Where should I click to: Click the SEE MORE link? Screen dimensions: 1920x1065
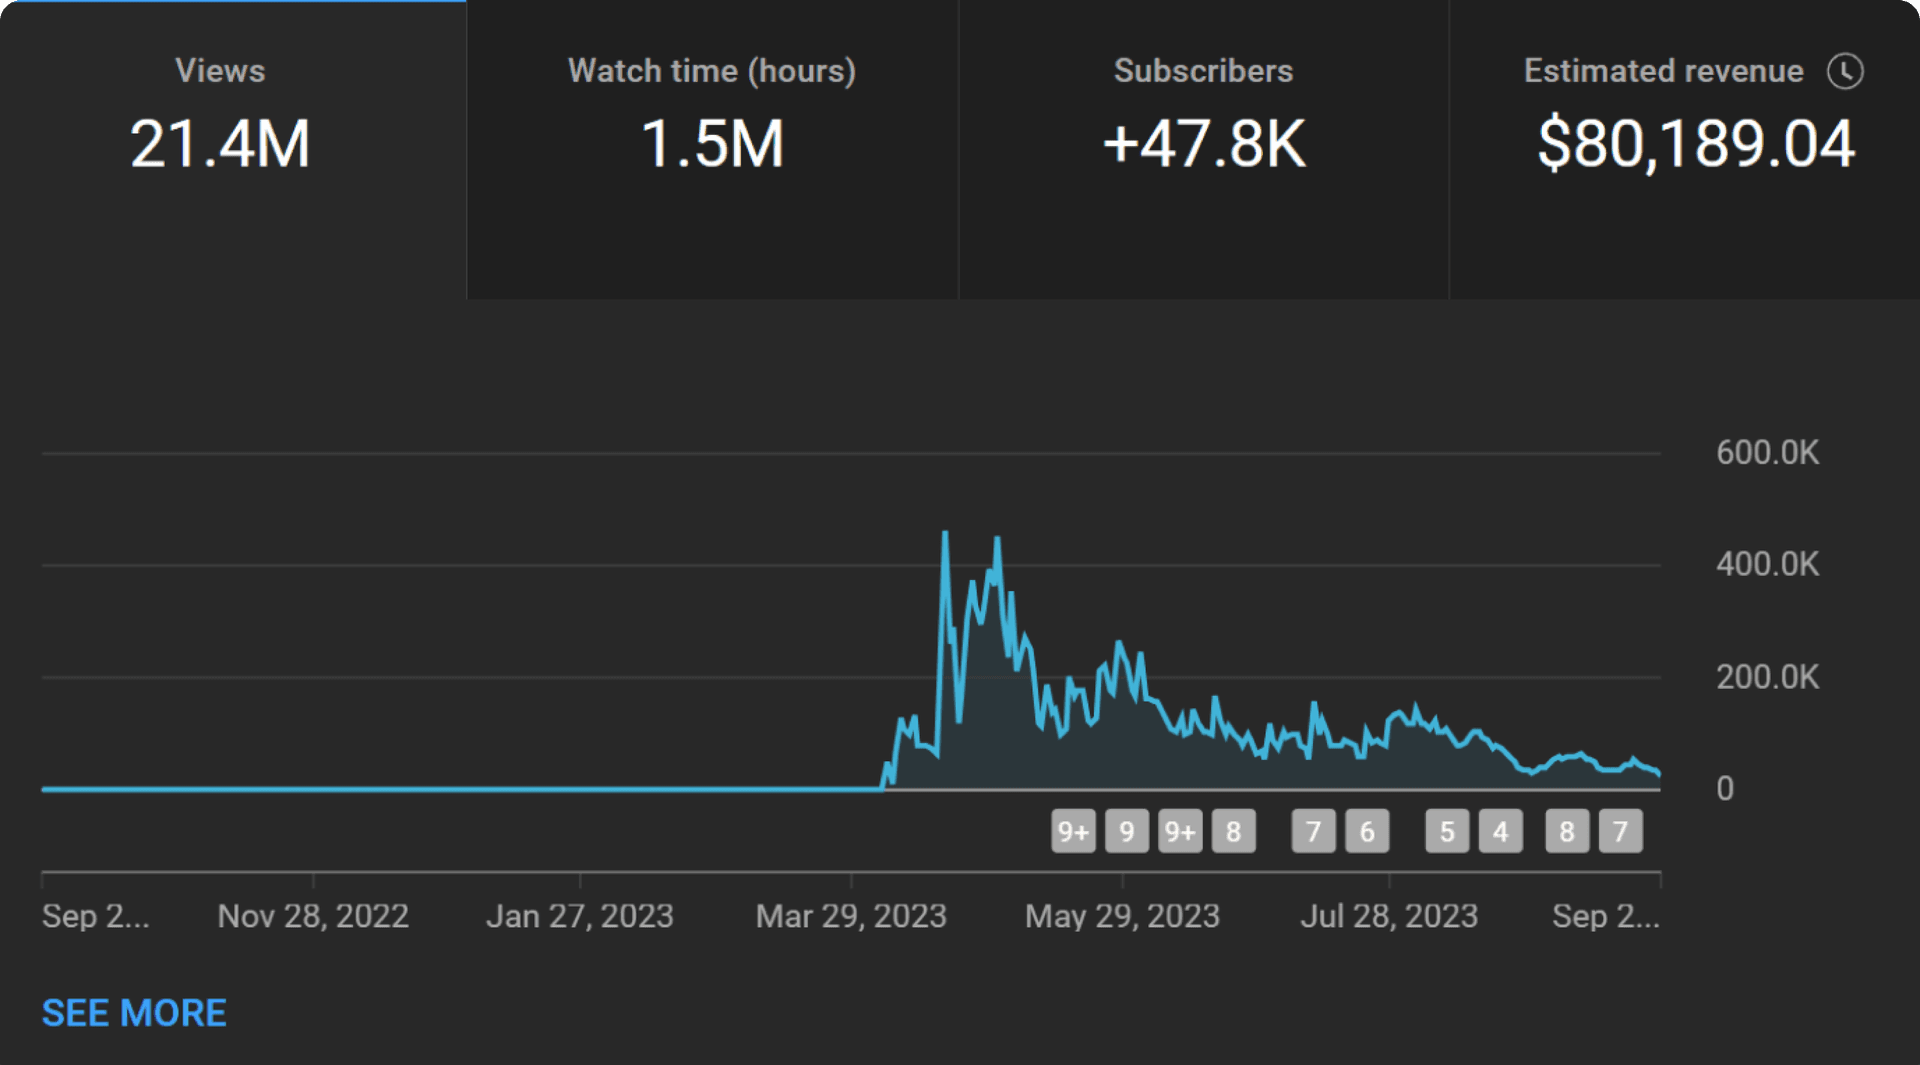pos(134,1013)
